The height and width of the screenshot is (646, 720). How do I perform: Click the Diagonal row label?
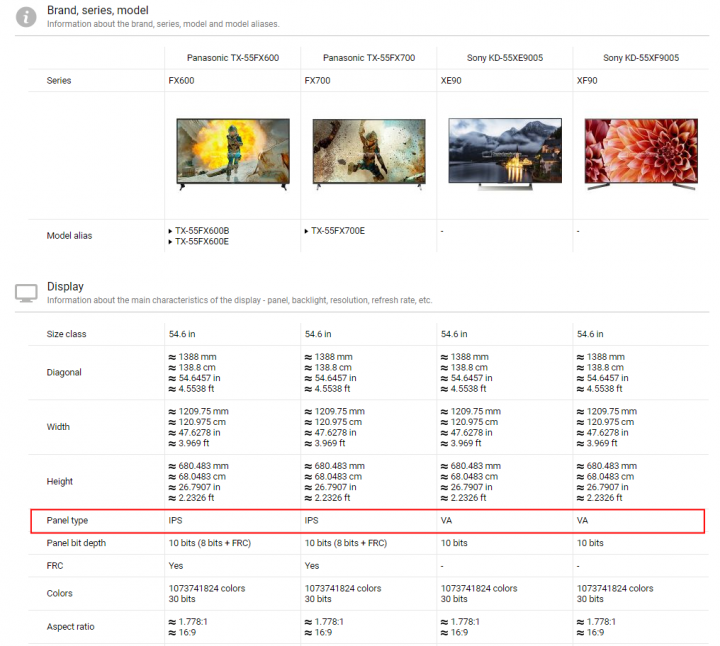coord(64,372)
